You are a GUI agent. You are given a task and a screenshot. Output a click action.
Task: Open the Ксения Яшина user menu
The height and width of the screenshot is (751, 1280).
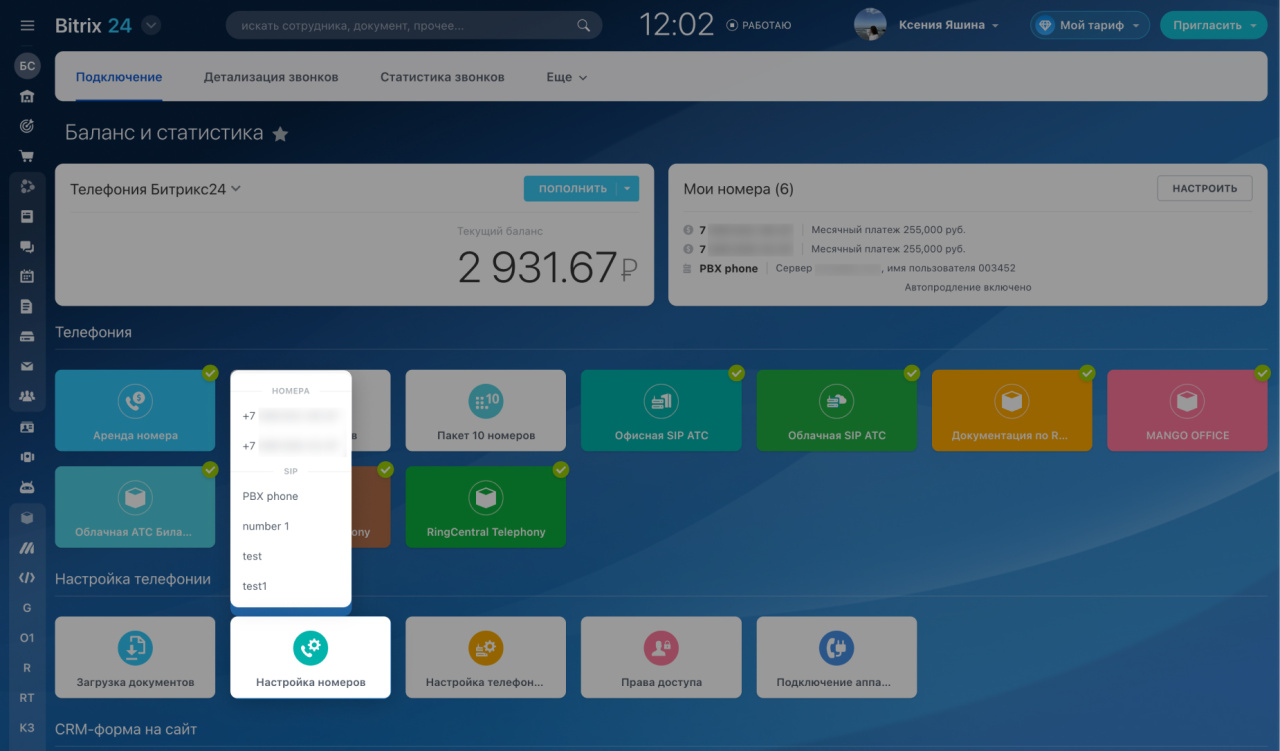pyautogui.click(x=949, y=25)
